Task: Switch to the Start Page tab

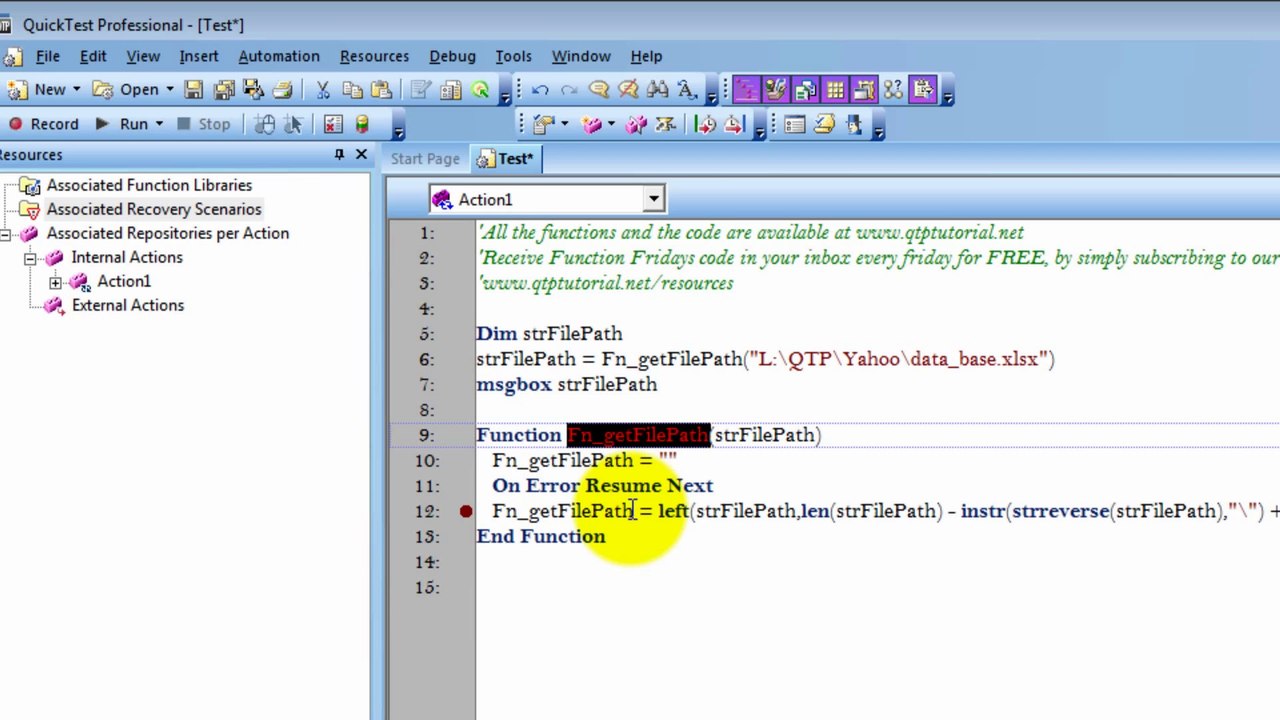Action: point(425,158)
